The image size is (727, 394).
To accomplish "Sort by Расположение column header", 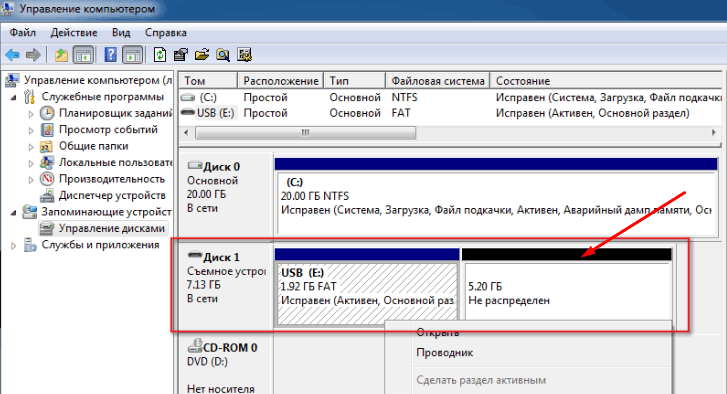I will [x=281, y=81].
